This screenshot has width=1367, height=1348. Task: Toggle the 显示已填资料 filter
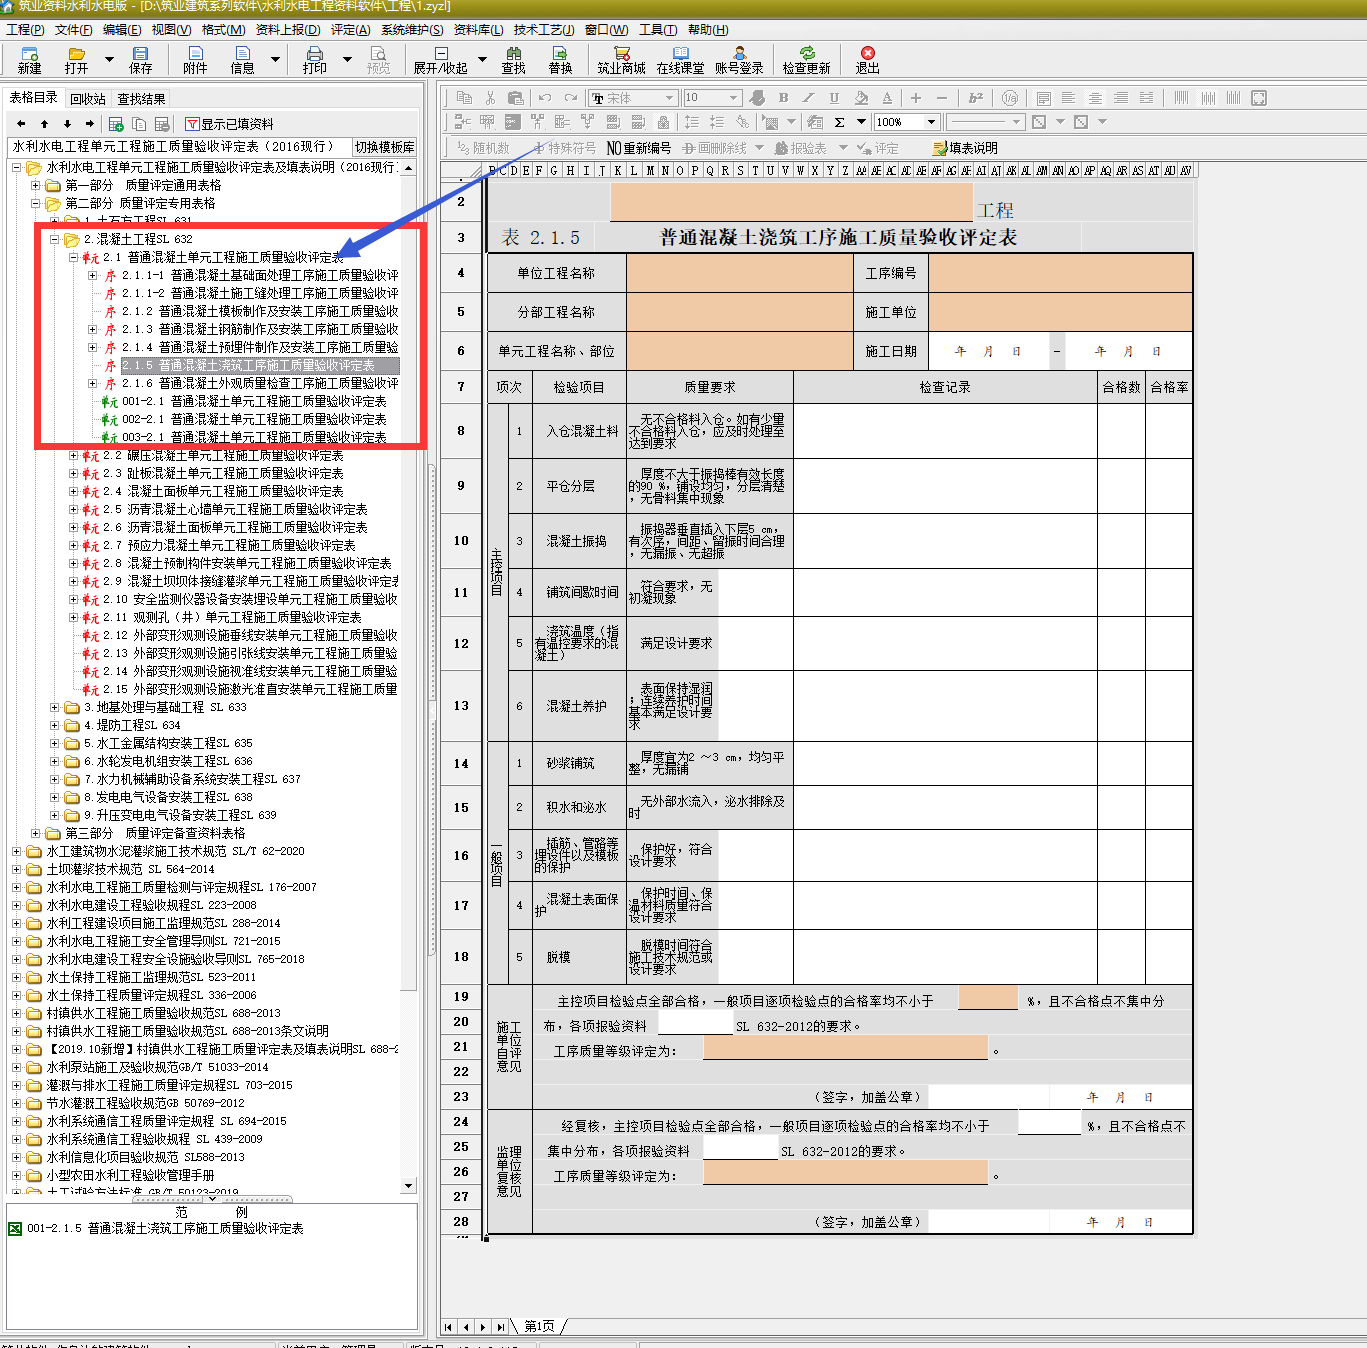[x=229, y=124]
